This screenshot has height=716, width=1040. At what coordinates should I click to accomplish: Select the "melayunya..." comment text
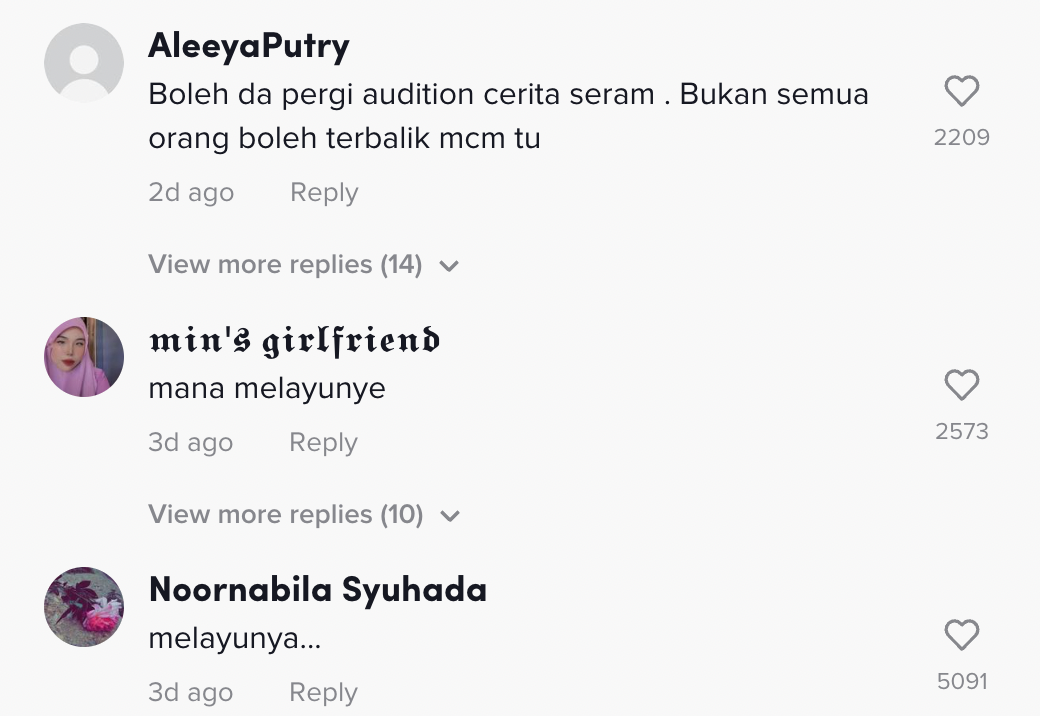point(235,638)
